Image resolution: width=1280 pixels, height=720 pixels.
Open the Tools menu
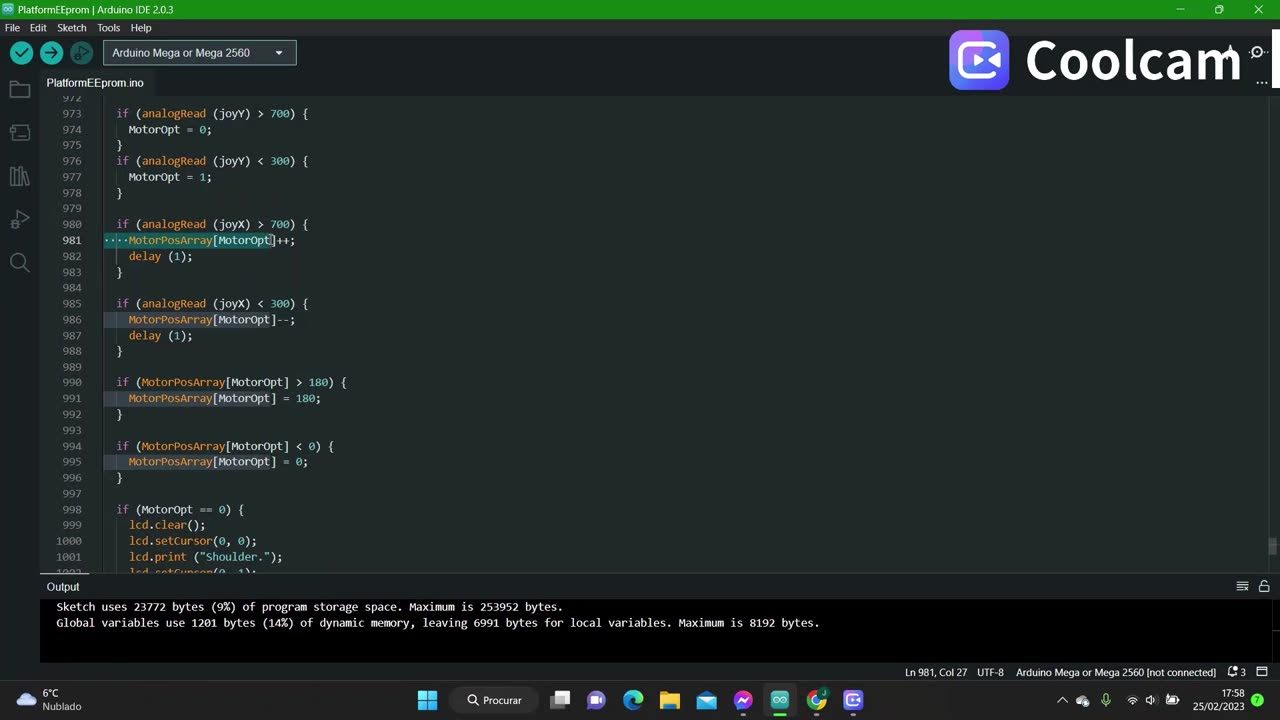tap(108, 28)
